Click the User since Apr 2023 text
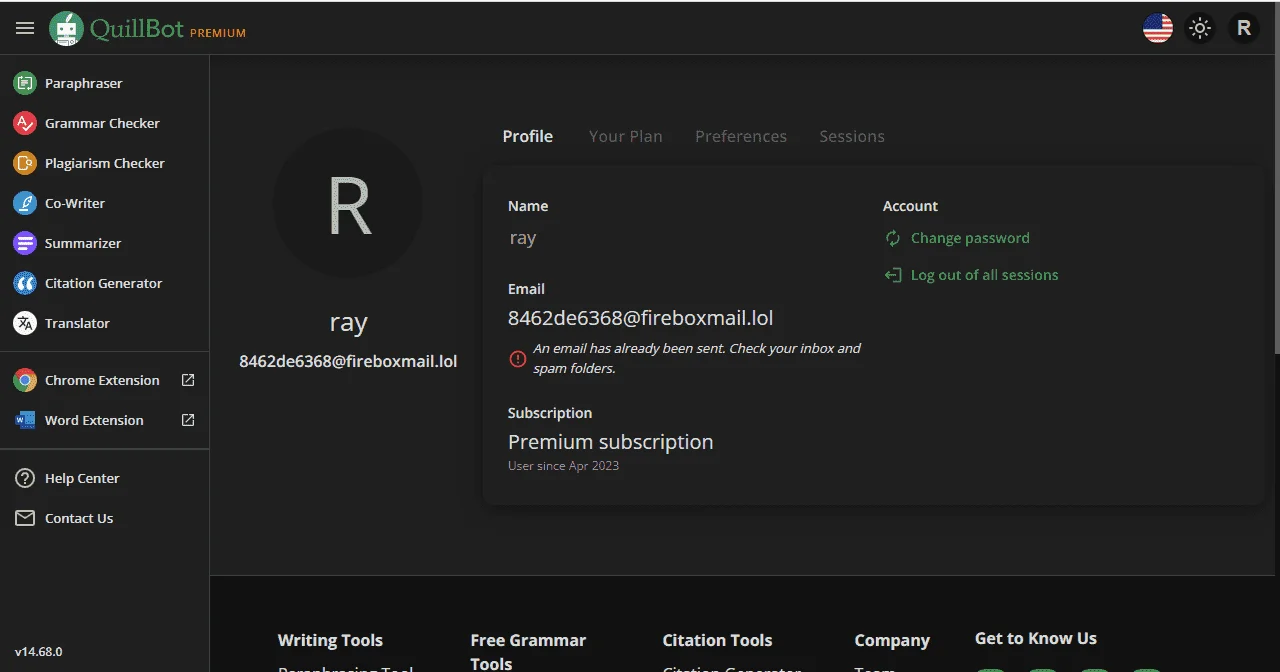1280x672 pixels. tap(564, 466)
